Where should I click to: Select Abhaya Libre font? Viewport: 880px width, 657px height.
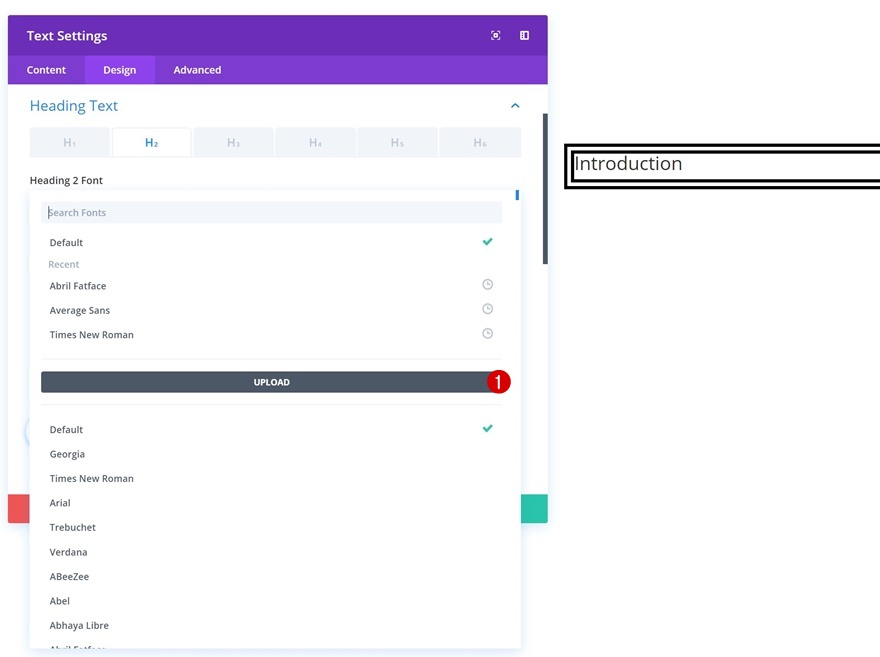click(x=272, y=625)
